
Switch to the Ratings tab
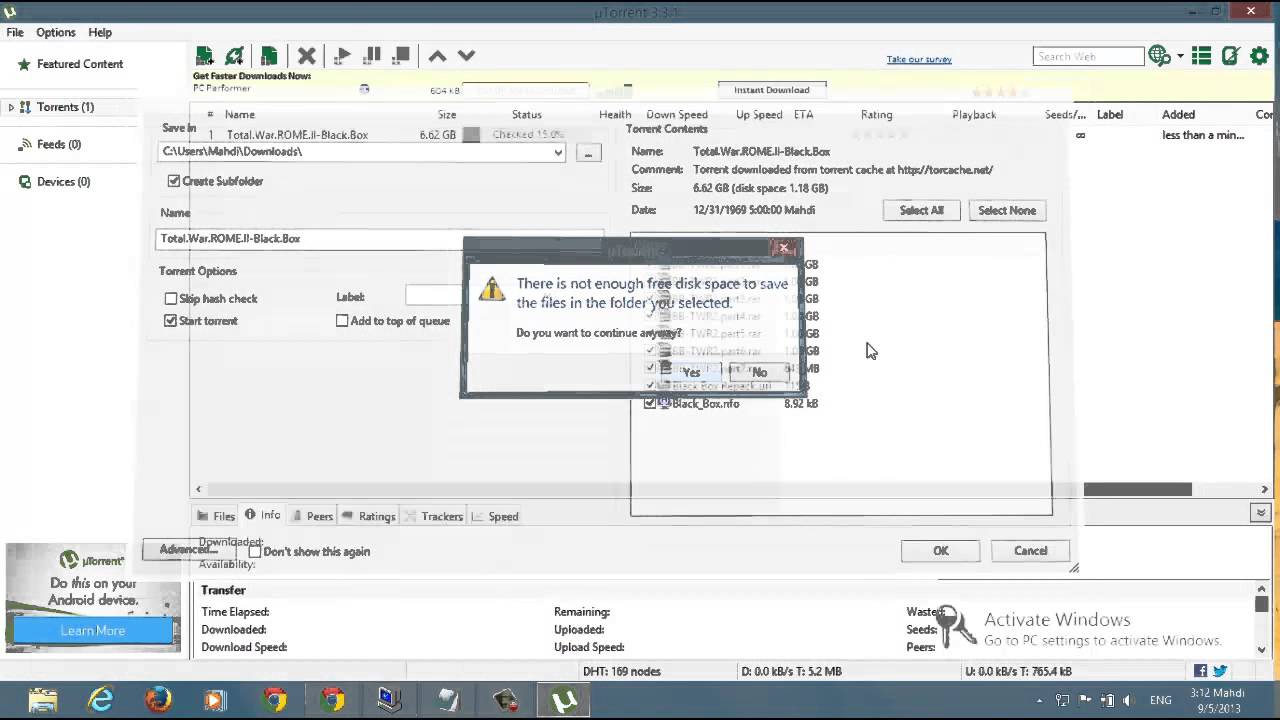pyautogui.click(x=369, y=516)
